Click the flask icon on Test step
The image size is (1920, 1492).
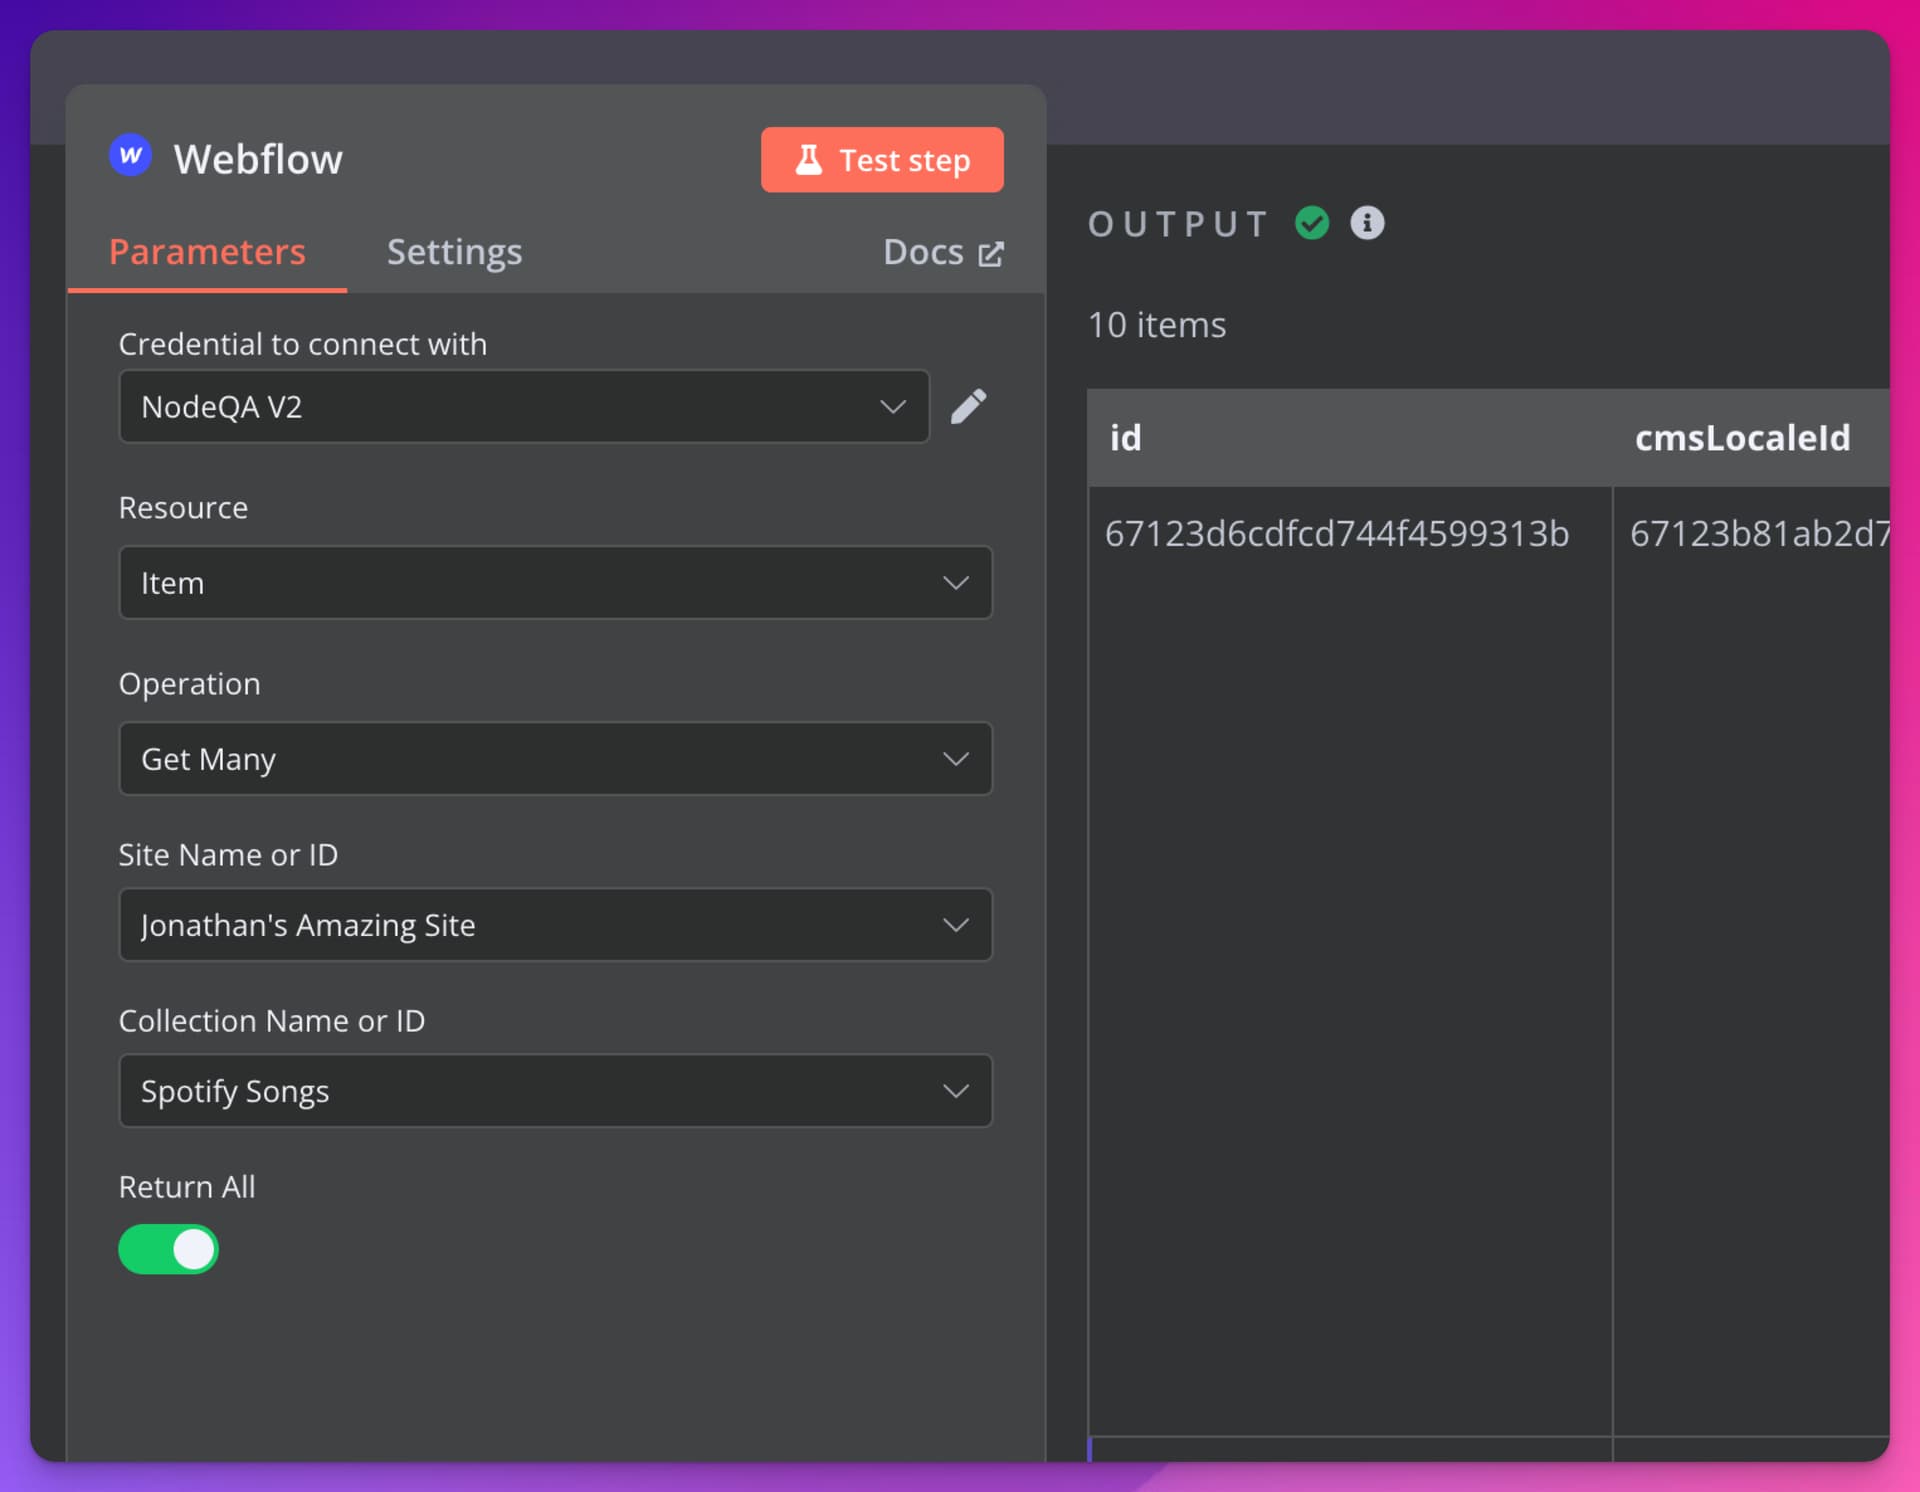point(810,159)
